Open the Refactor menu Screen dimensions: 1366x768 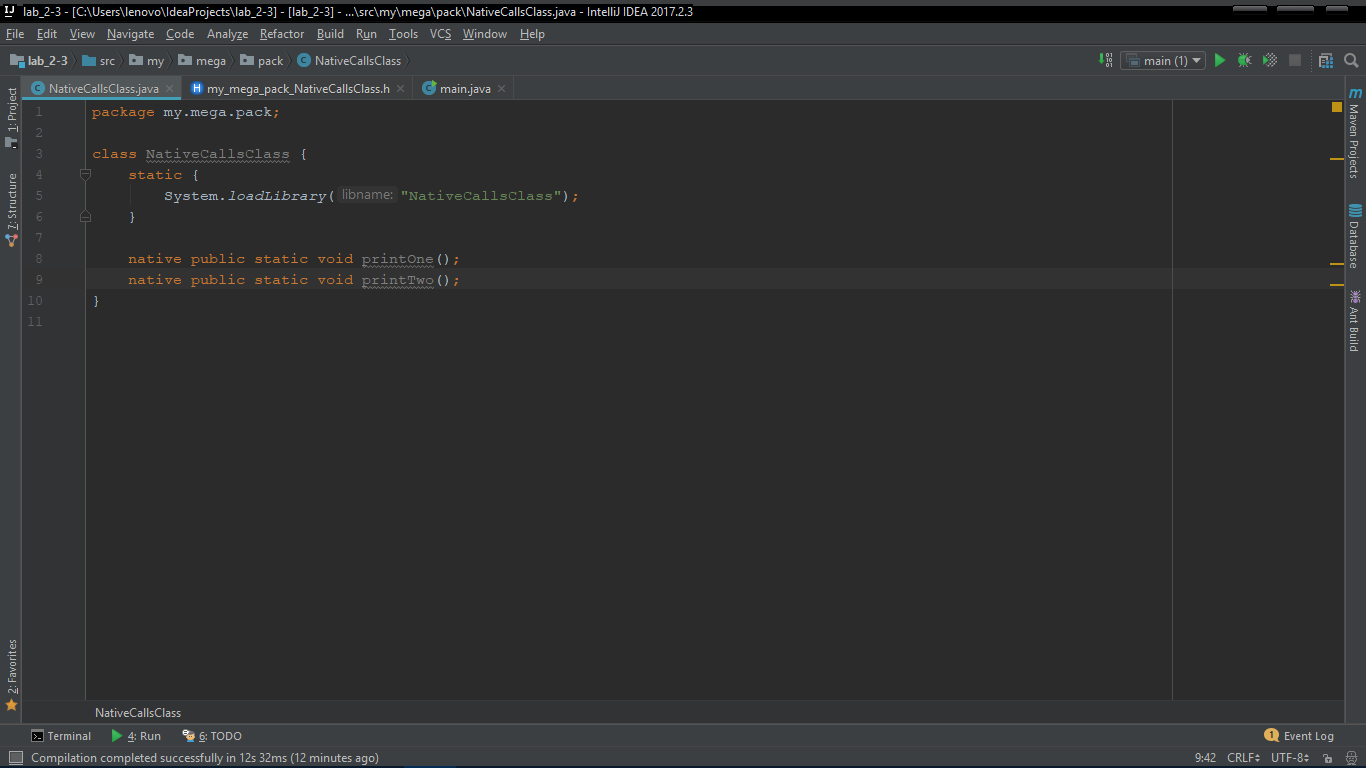tap(282, 34)
